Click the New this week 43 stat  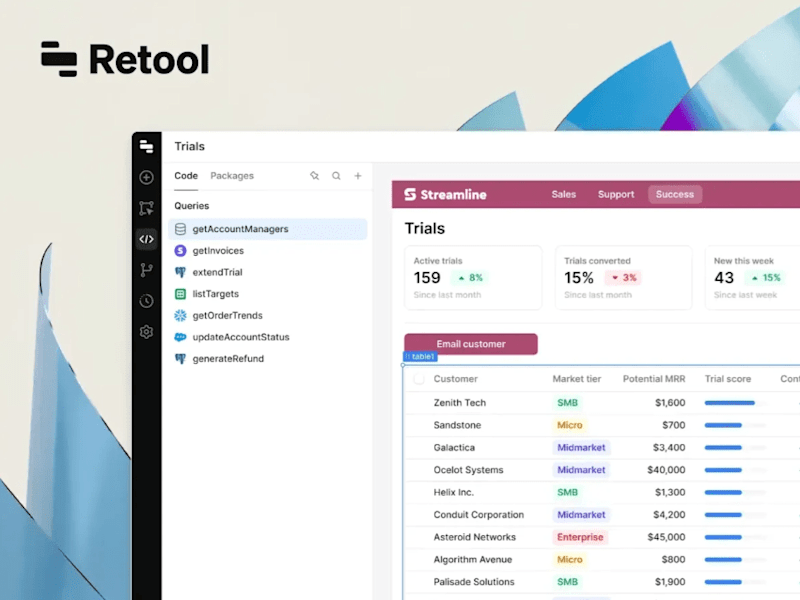coord(752,278)
